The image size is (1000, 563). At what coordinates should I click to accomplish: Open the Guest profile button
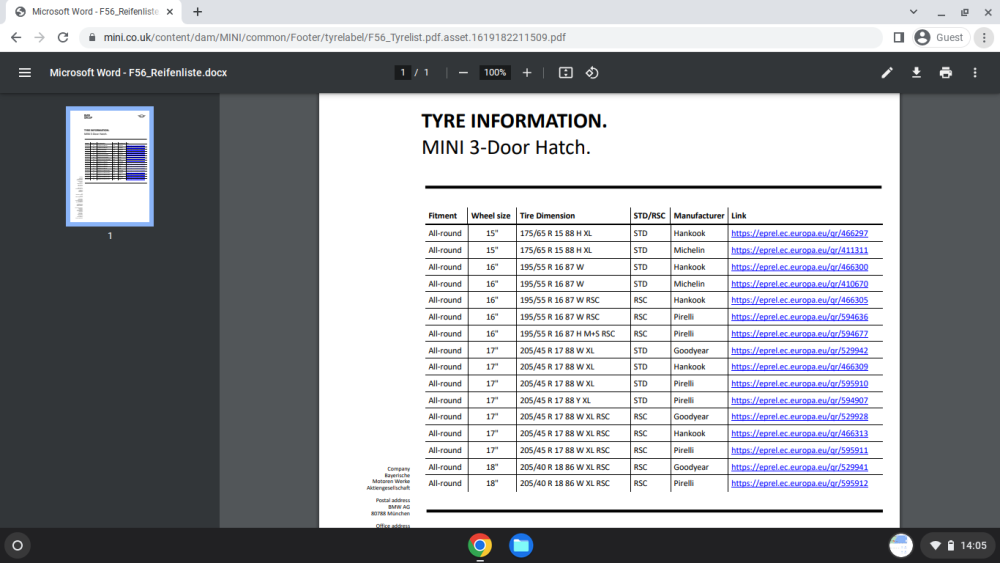tap(939, 38)
